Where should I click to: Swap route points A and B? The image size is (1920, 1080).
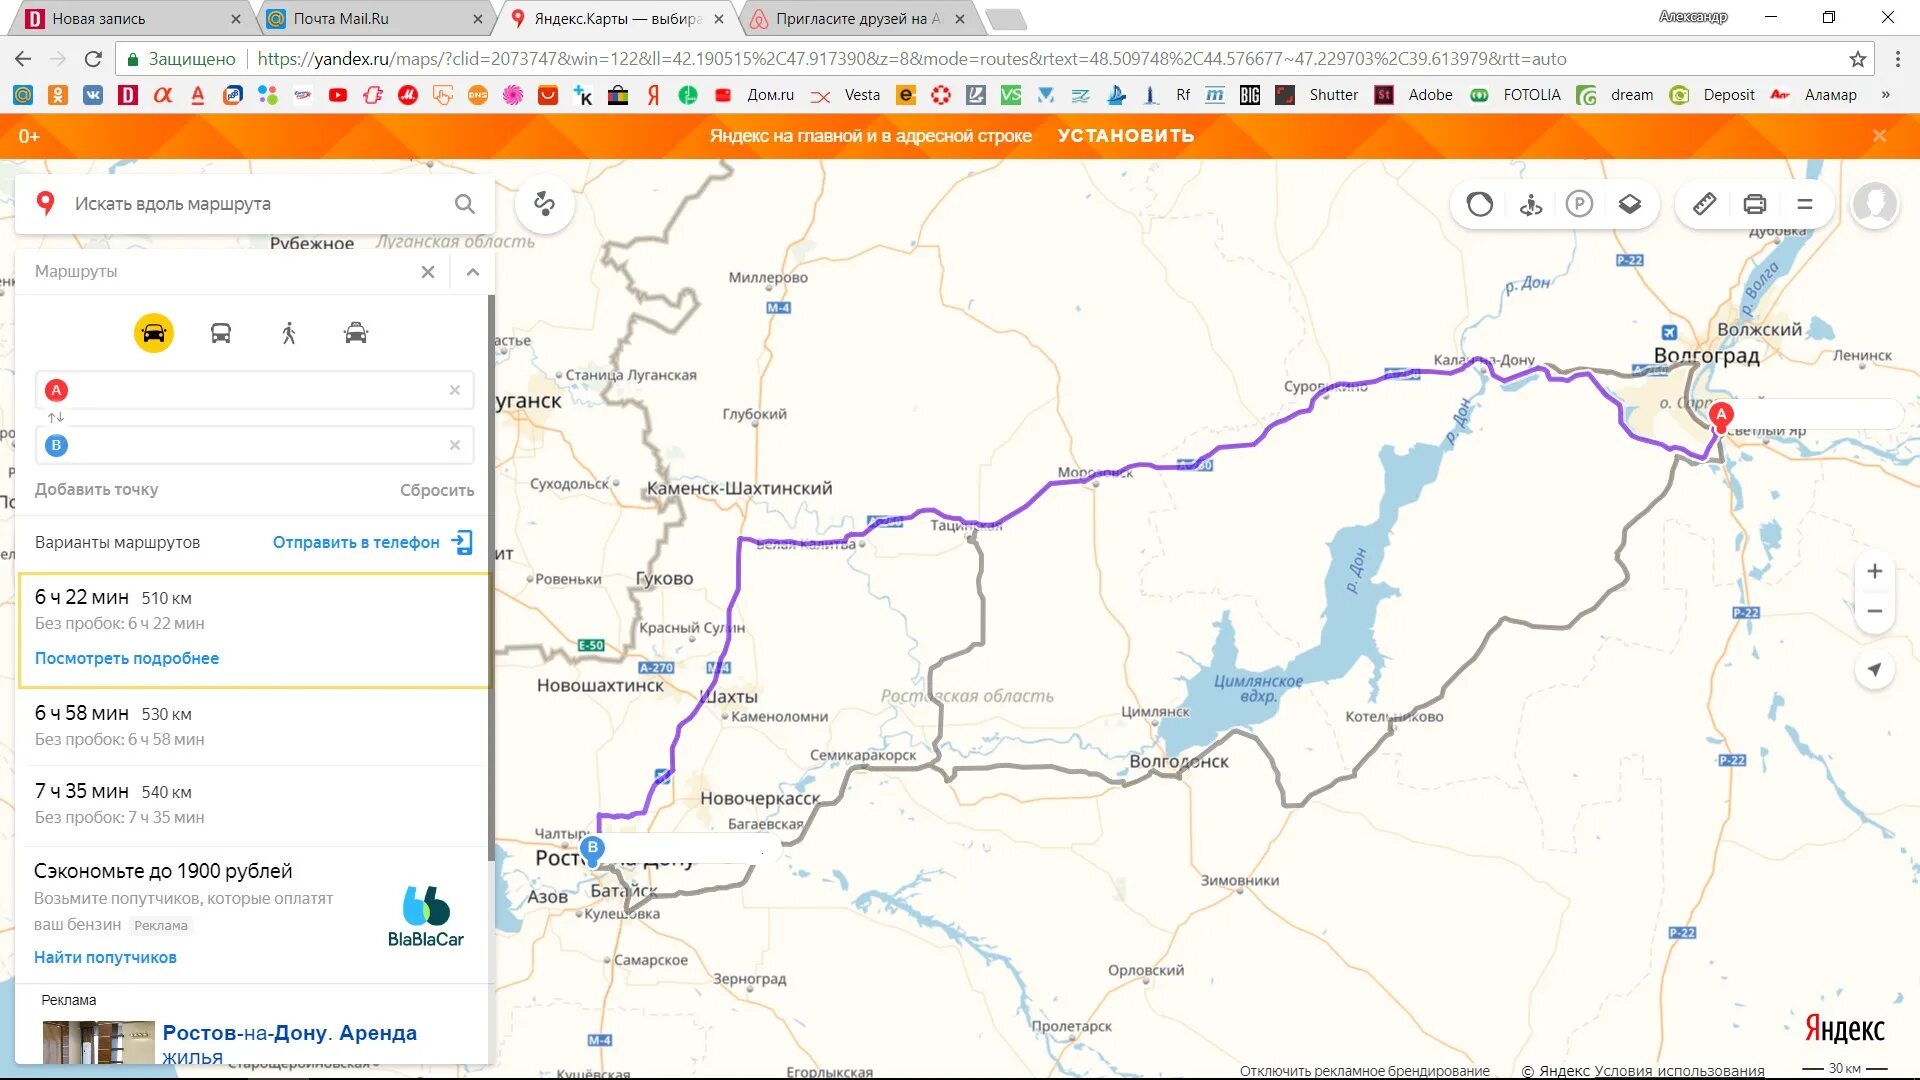pos(56,417)
